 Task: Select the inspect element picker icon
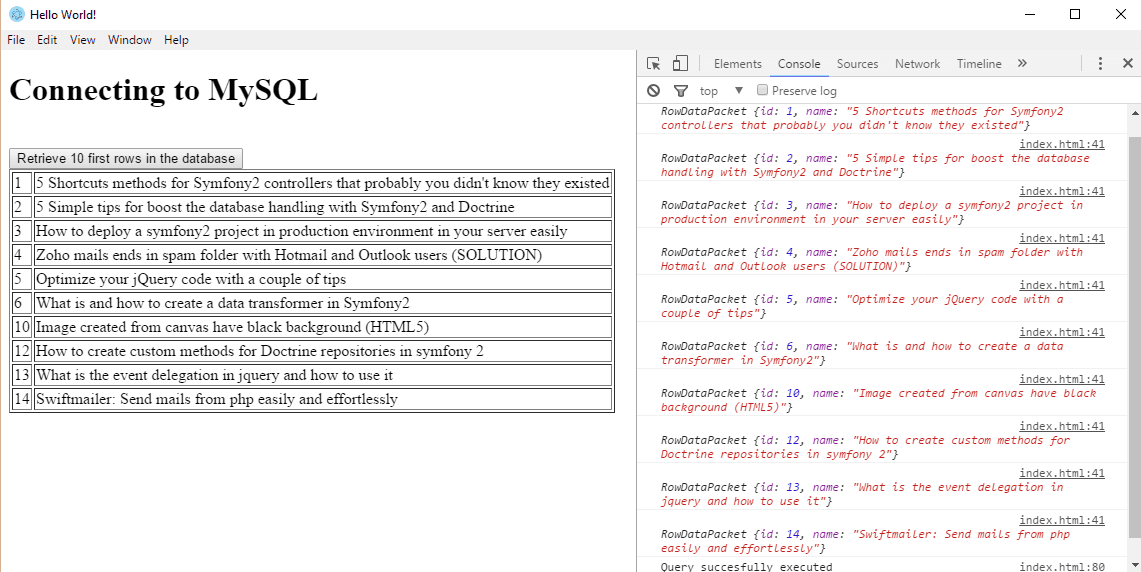tap(653, 63)
